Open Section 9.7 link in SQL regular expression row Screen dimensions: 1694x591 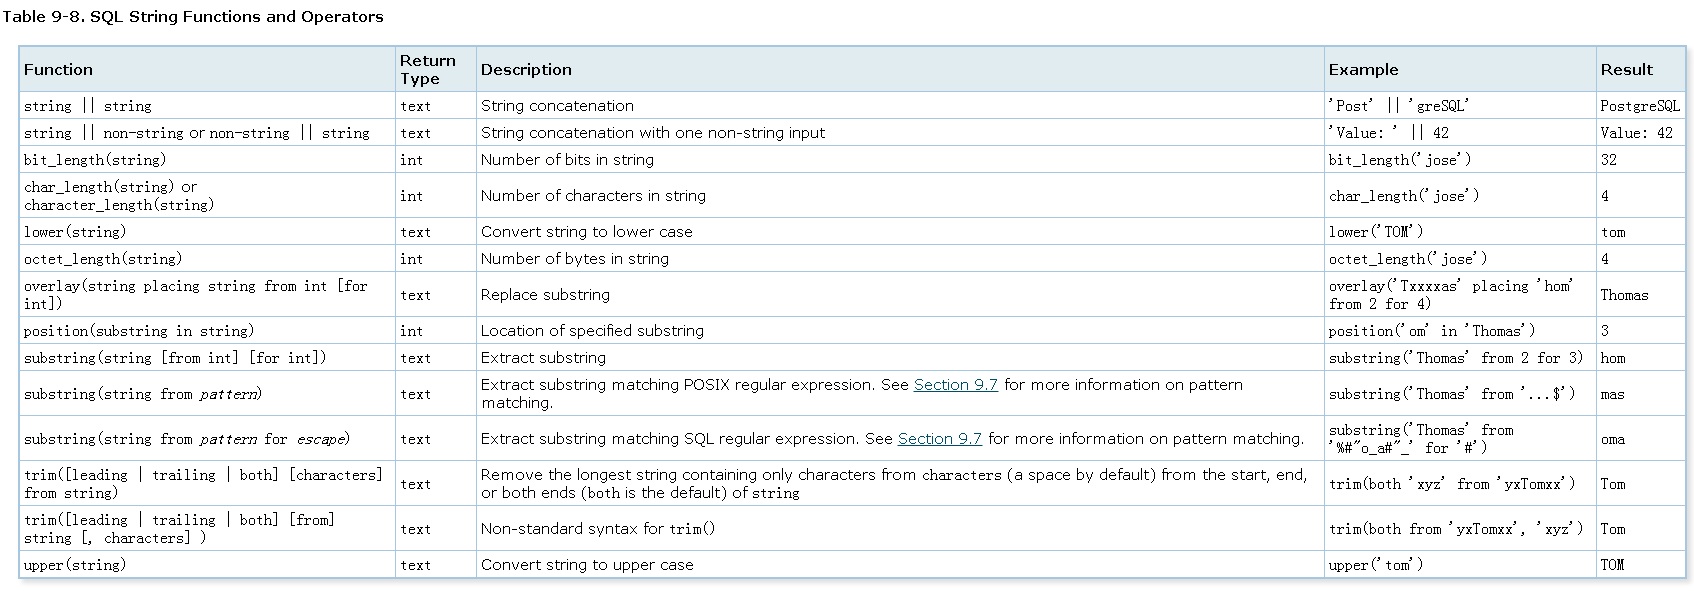coord(939,439)
